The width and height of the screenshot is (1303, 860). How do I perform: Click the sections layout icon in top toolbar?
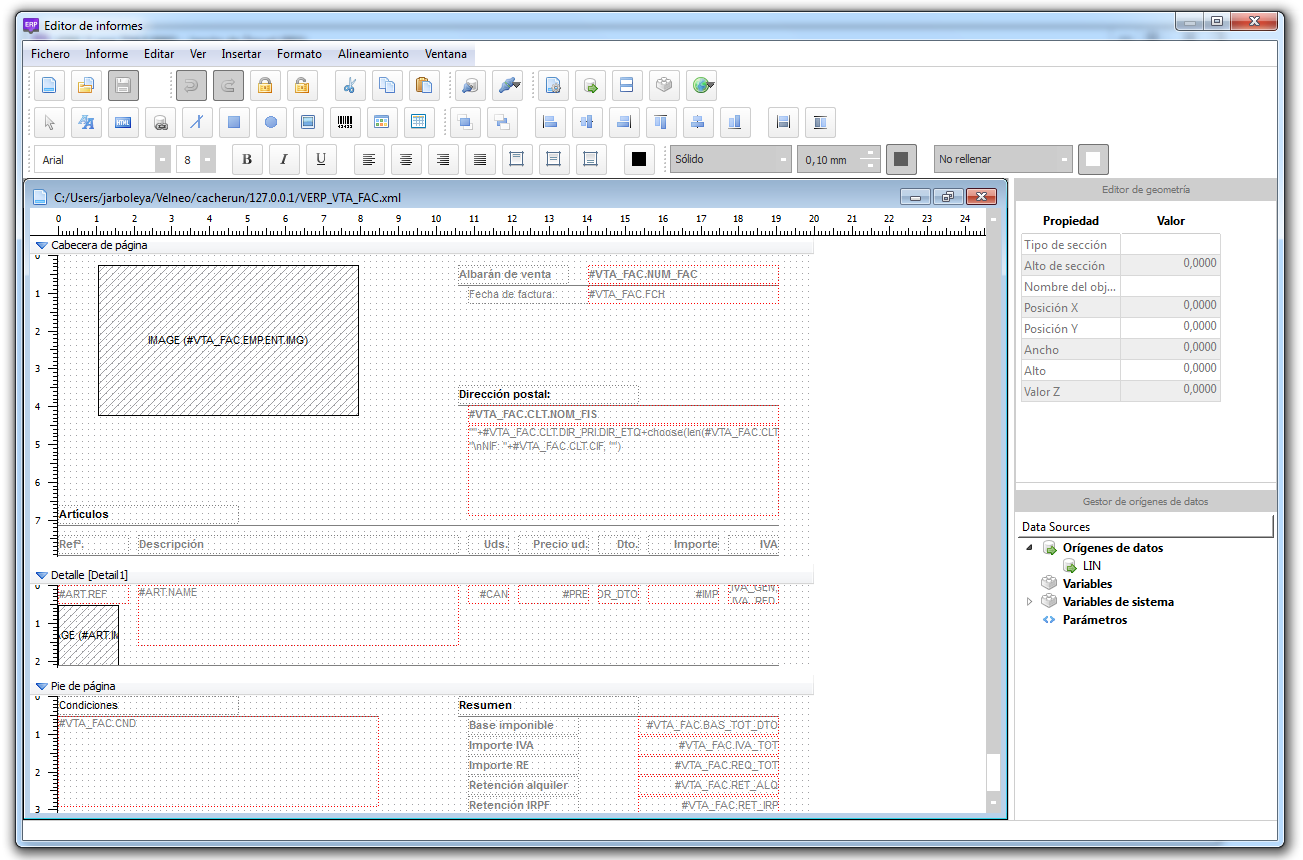[627, 85]
